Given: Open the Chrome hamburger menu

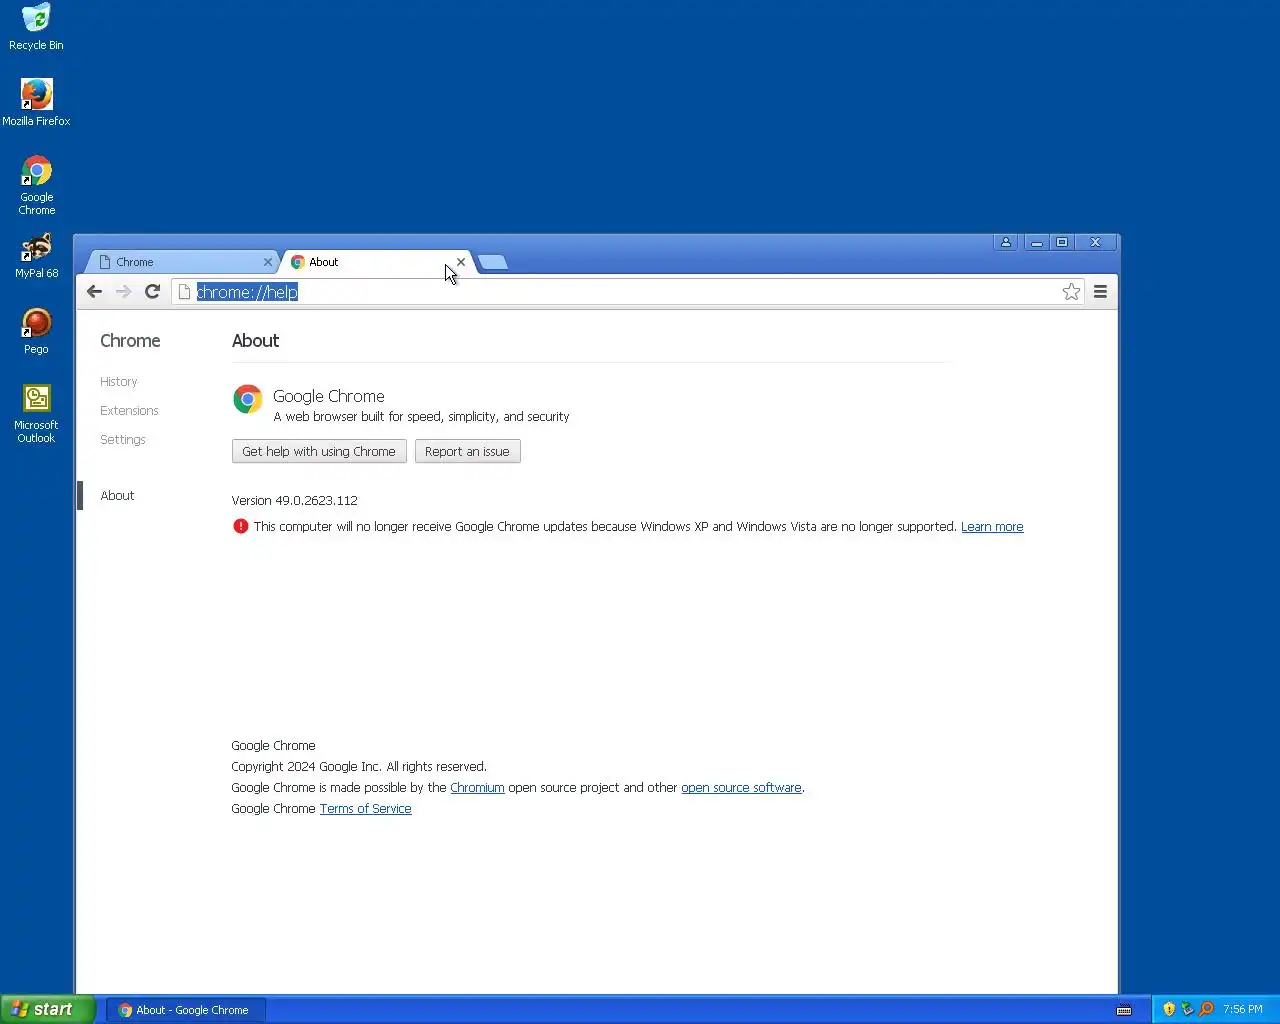Looking at the screenshot, I should pos(1100,292).
